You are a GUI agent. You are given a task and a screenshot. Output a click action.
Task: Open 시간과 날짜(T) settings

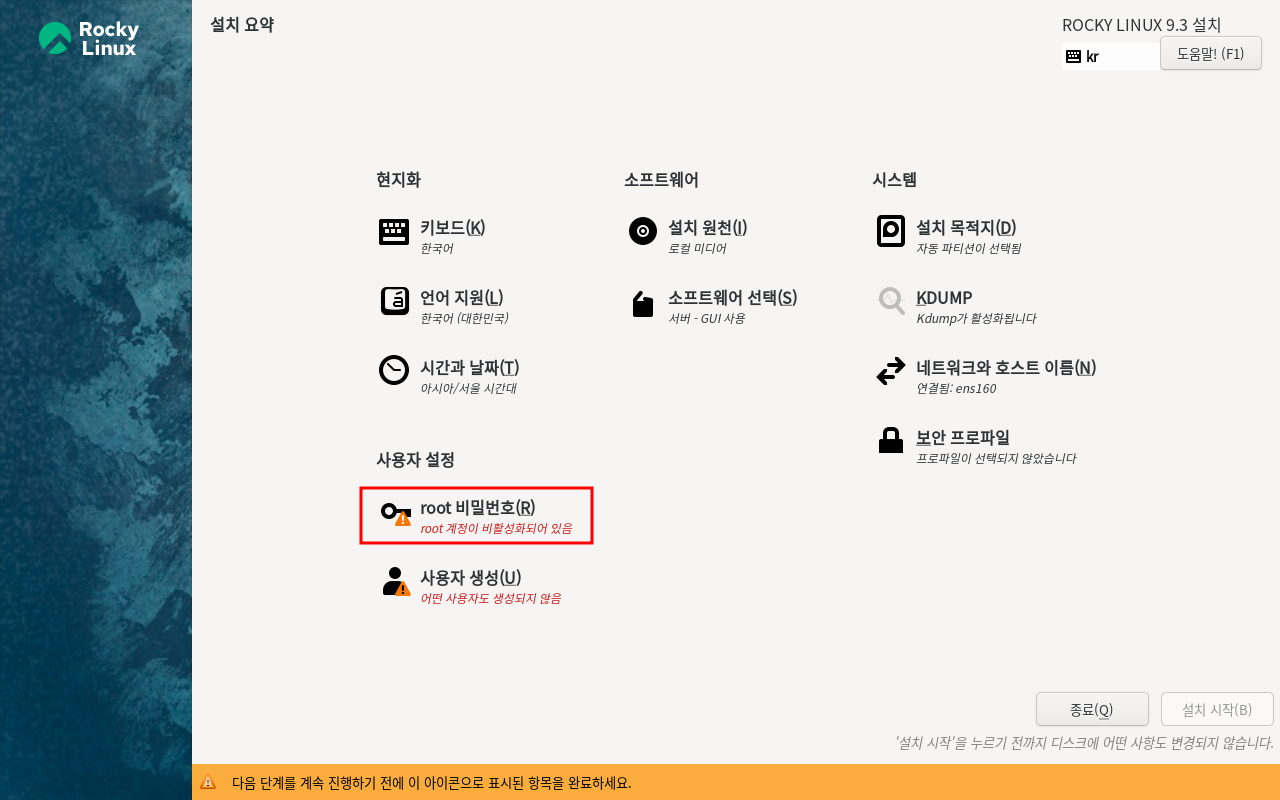coord(469,367)
